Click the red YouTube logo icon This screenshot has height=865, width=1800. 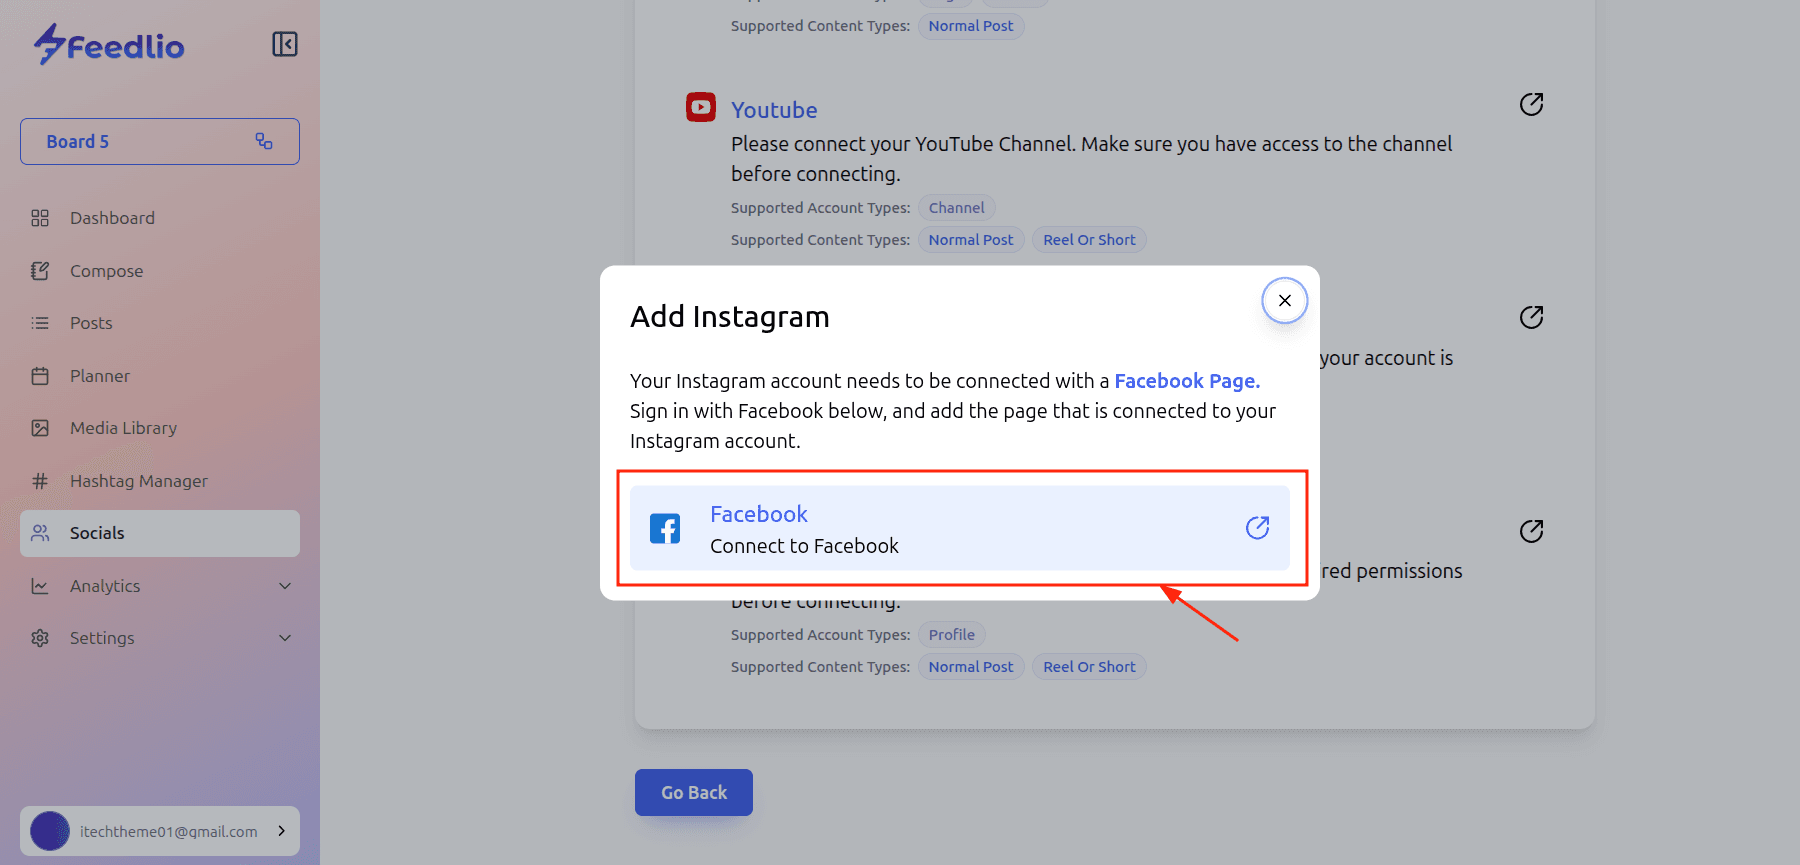(x=701, y=107)
